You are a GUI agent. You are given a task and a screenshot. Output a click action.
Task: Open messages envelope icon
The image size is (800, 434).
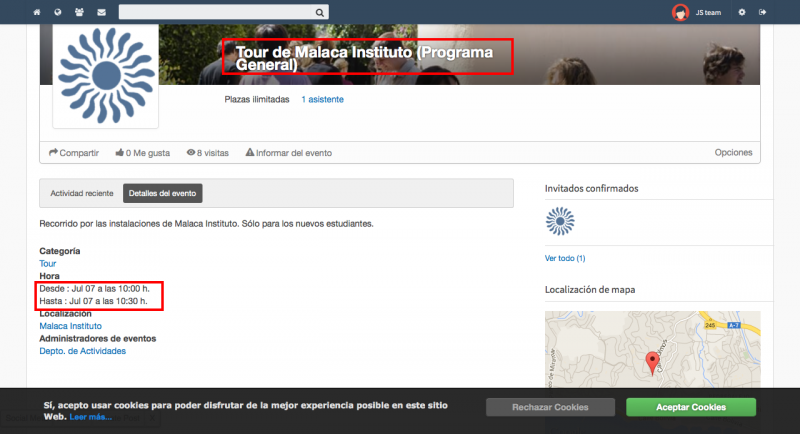click(x=102, y=12)
